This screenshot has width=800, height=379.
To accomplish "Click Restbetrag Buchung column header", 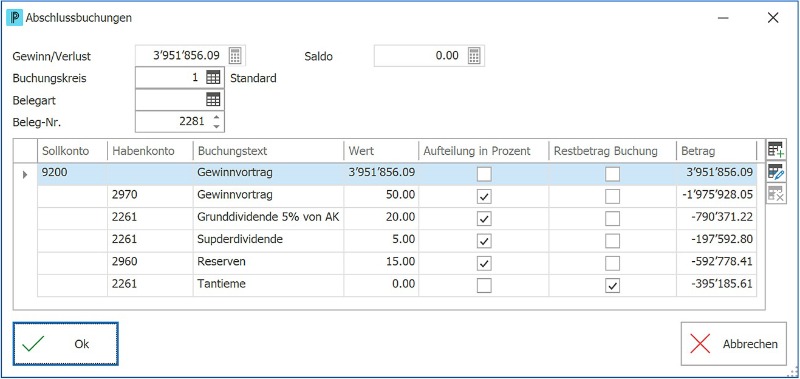I will (613, 151).
